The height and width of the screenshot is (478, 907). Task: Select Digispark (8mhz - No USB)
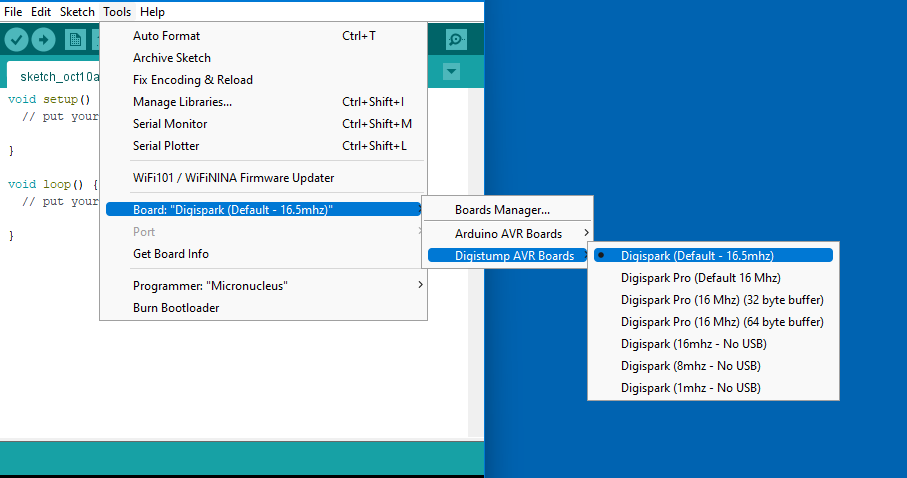[713, 366]
